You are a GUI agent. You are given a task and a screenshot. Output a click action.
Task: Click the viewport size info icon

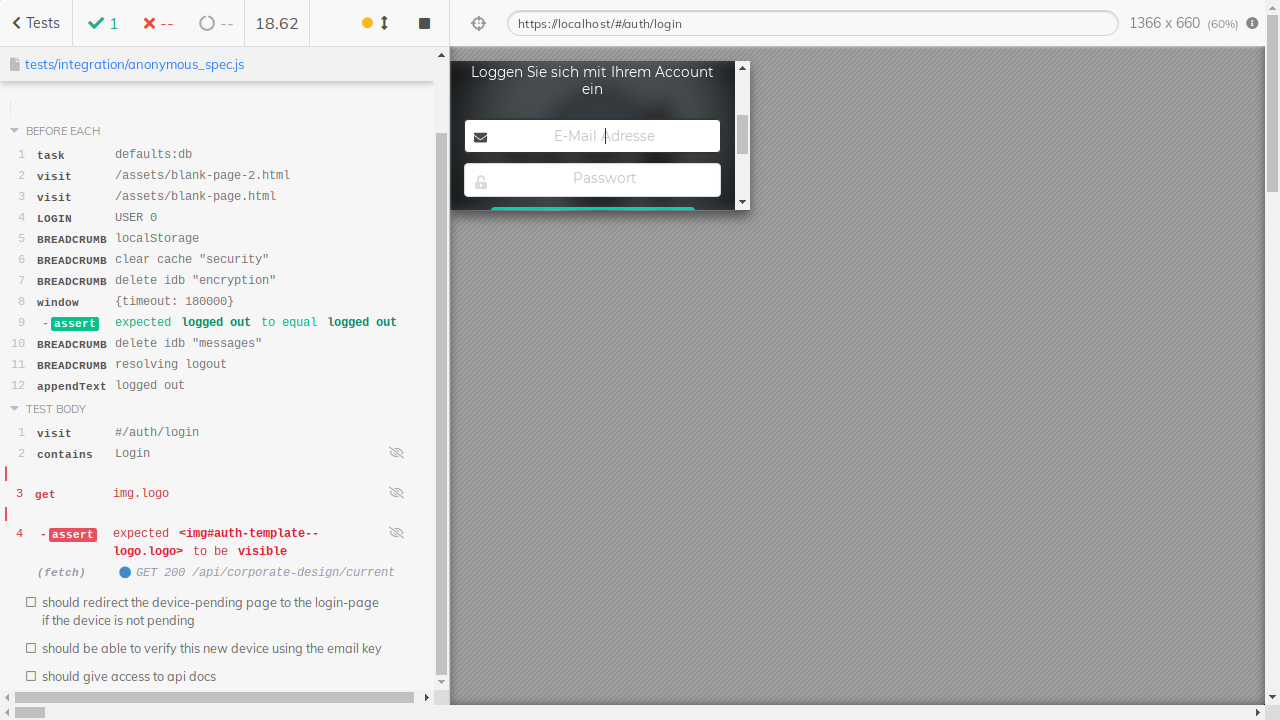pos(1251,22)
